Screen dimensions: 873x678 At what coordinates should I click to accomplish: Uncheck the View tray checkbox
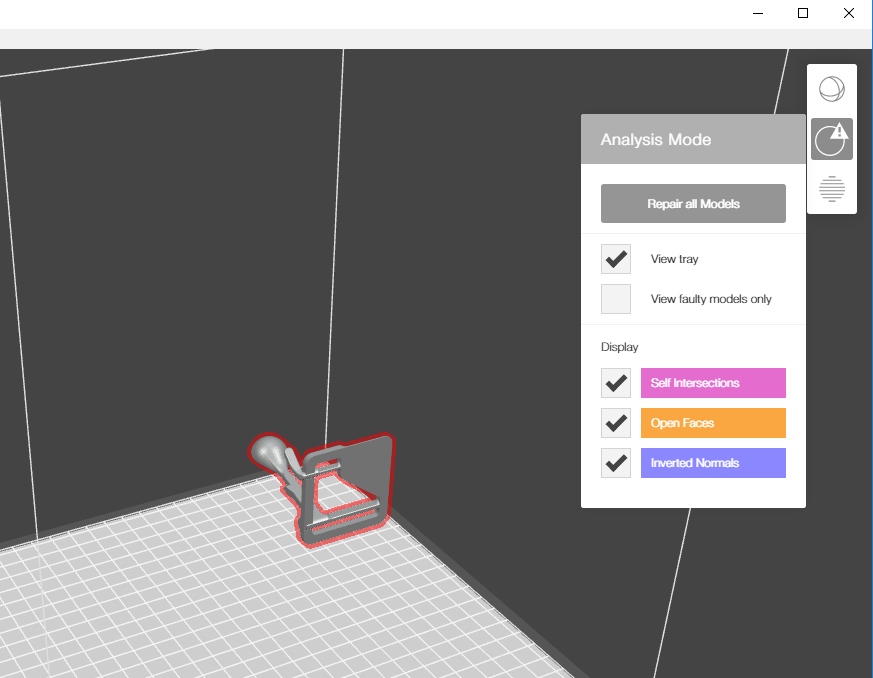pos(616,259)
